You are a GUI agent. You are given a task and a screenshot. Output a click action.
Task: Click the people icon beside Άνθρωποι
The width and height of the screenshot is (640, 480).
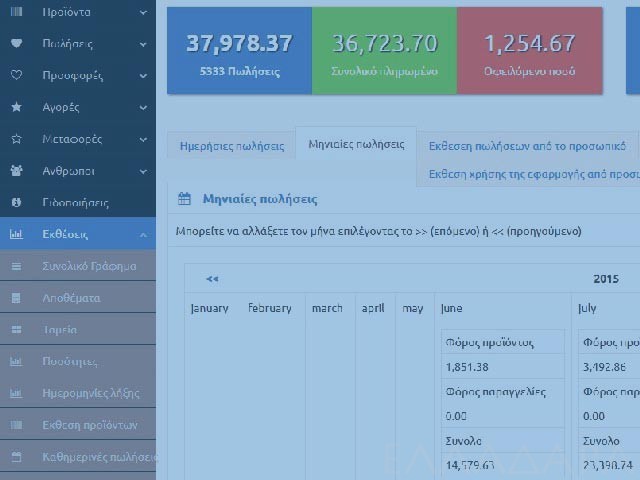[x=16, y=171]
